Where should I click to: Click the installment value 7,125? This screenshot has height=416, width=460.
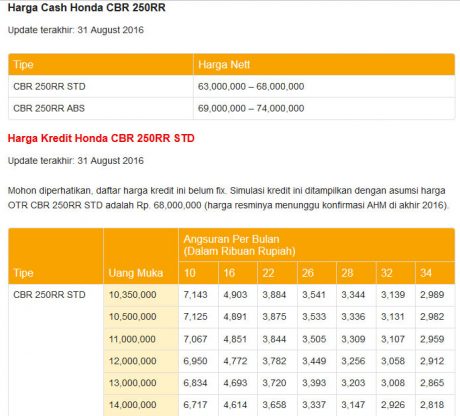[195, 317]
